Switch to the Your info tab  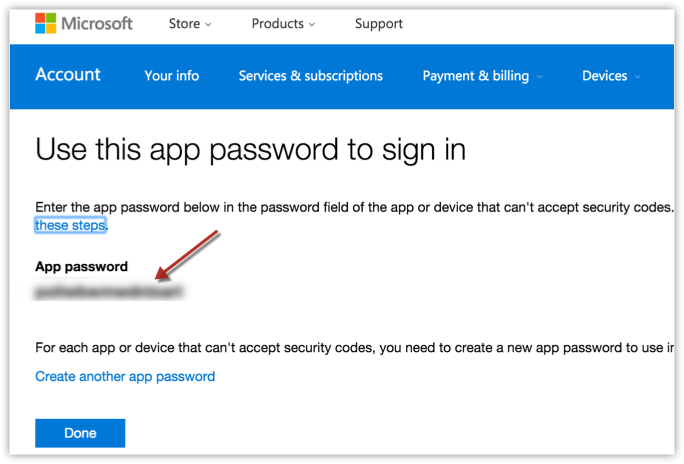pos(171,76)
